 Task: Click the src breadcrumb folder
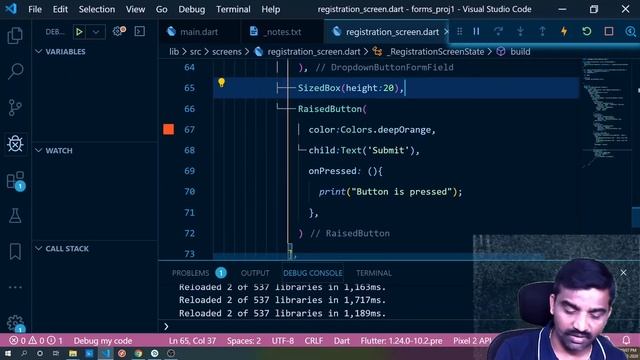(x=196, y=52)
